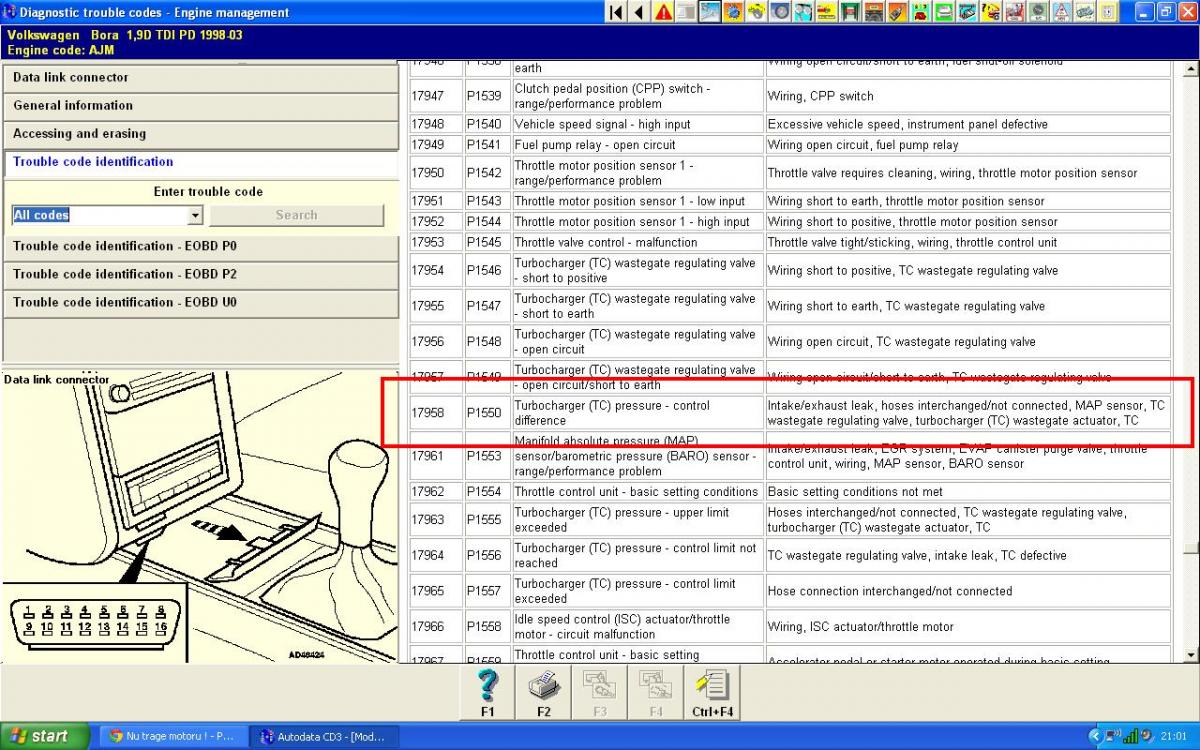Viewport: 1200px width, 750px height.
Task: Open the All codes dropdown arrow
Action: [x=194, y=215]
